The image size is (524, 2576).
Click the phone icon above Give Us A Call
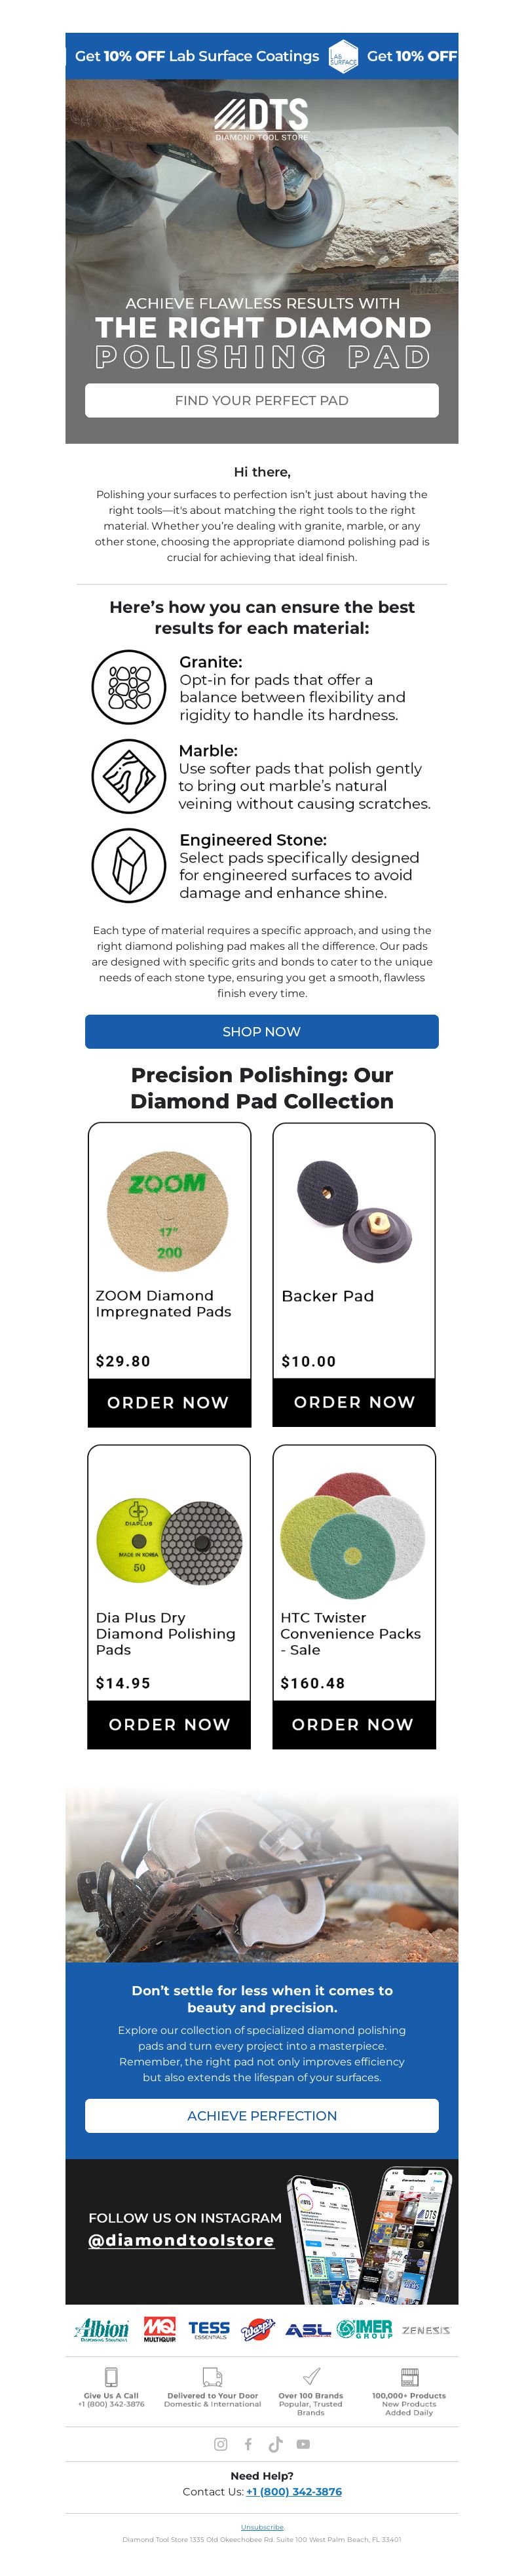[x=111, y=2377]
